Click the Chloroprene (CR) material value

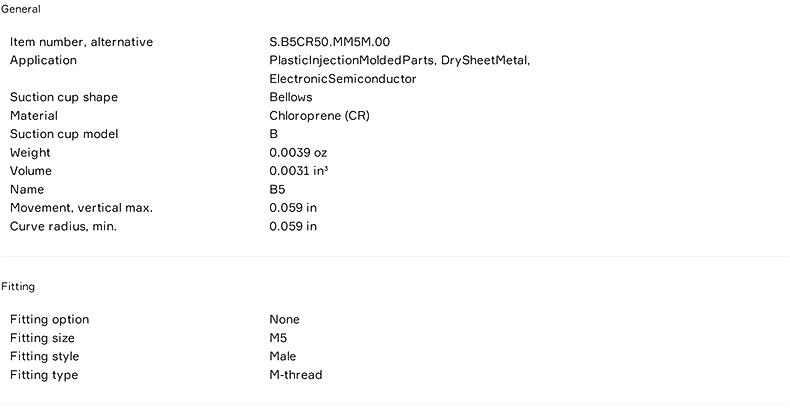pyautogui.click(x=319, y=116)
